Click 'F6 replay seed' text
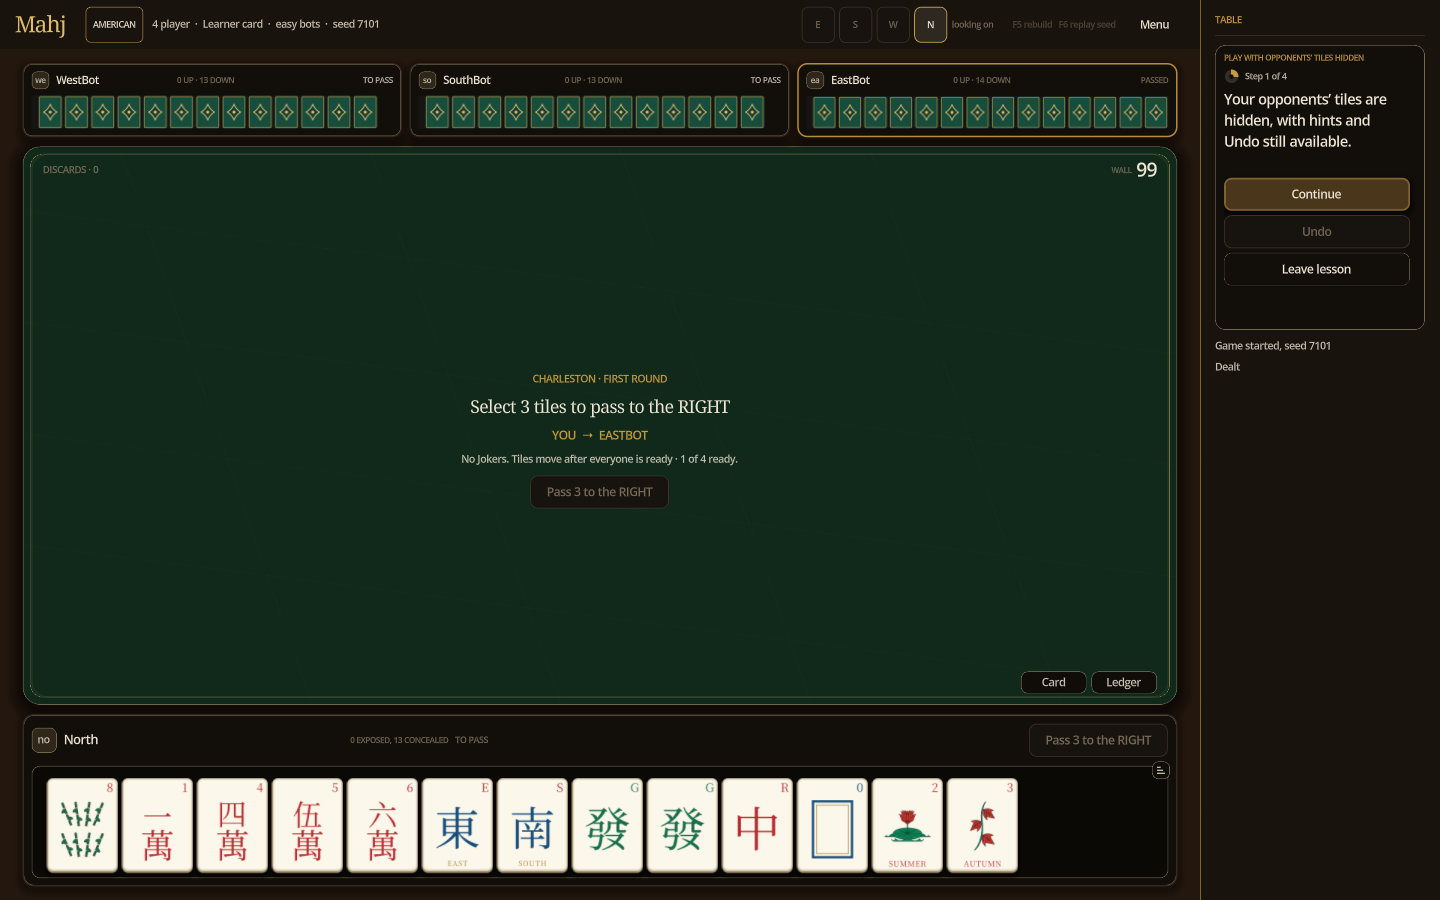Viewport: 1440px width, 900px height. tap(1087, 25)
